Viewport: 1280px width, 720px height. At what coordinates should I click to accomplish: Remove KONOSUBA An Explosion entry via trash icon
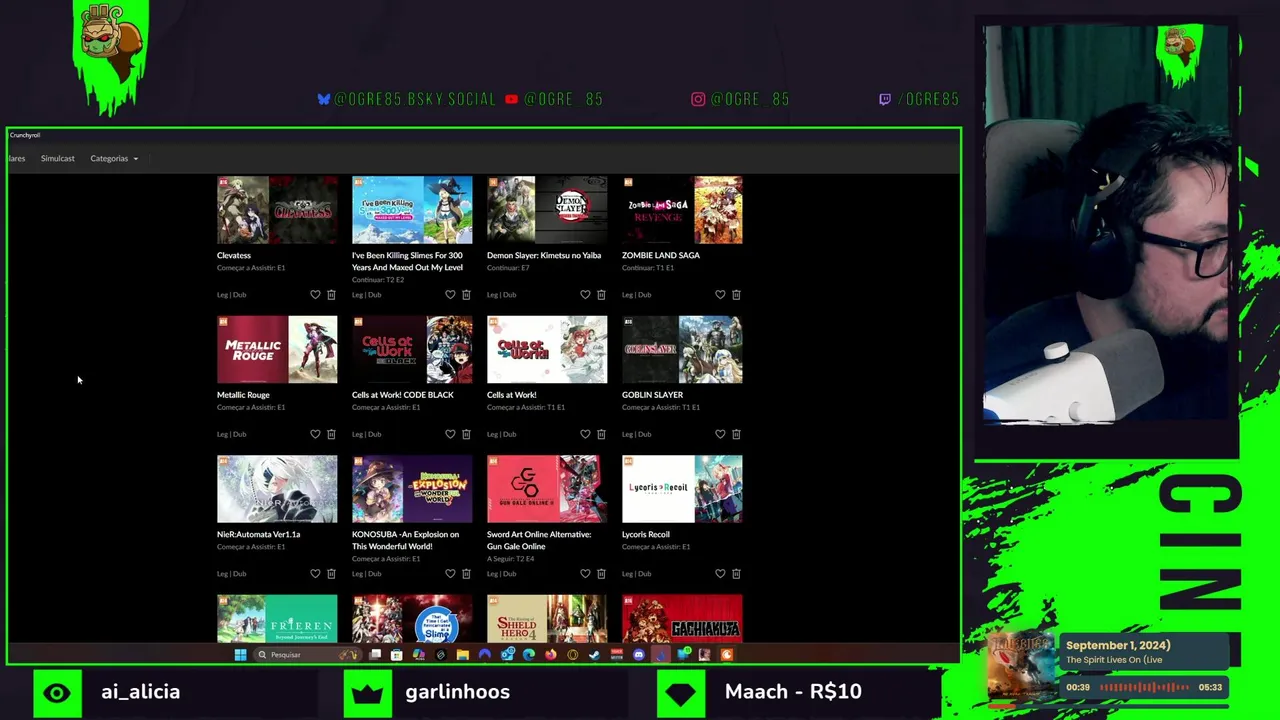point(466,574)
